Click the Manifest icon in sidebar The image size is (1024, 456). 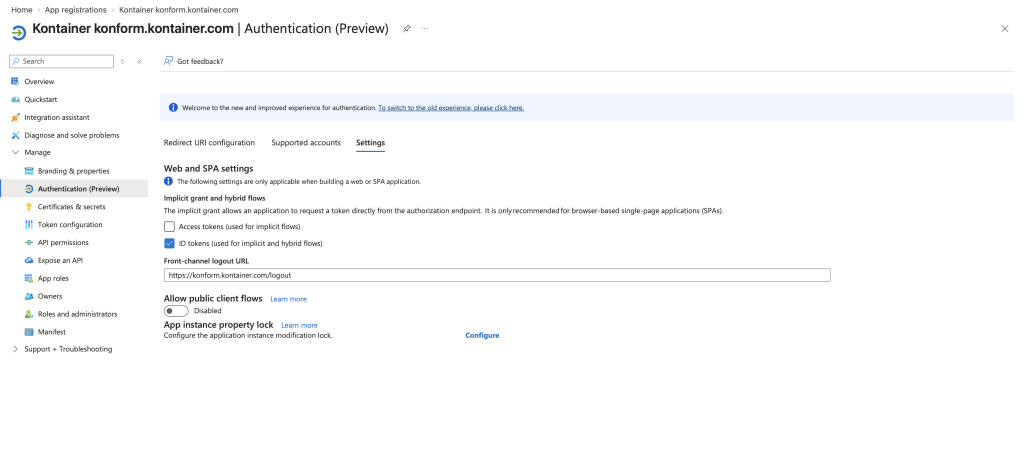29,332
